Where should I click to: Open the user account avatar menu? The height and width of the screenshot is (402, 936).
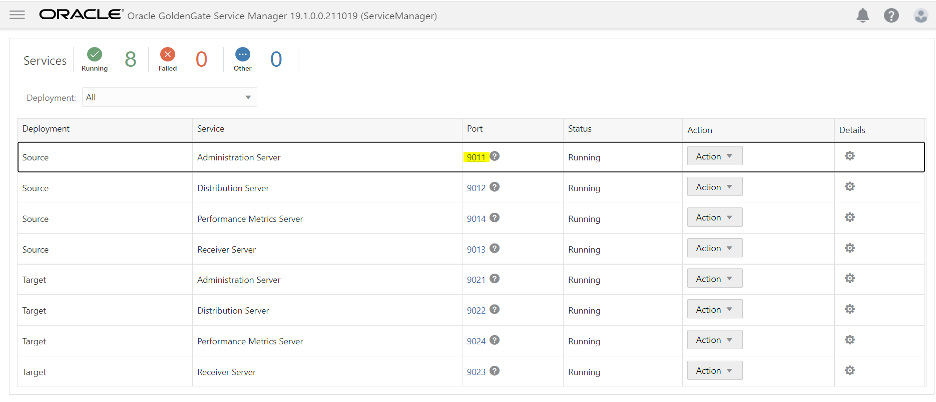(x=920, y=16)
